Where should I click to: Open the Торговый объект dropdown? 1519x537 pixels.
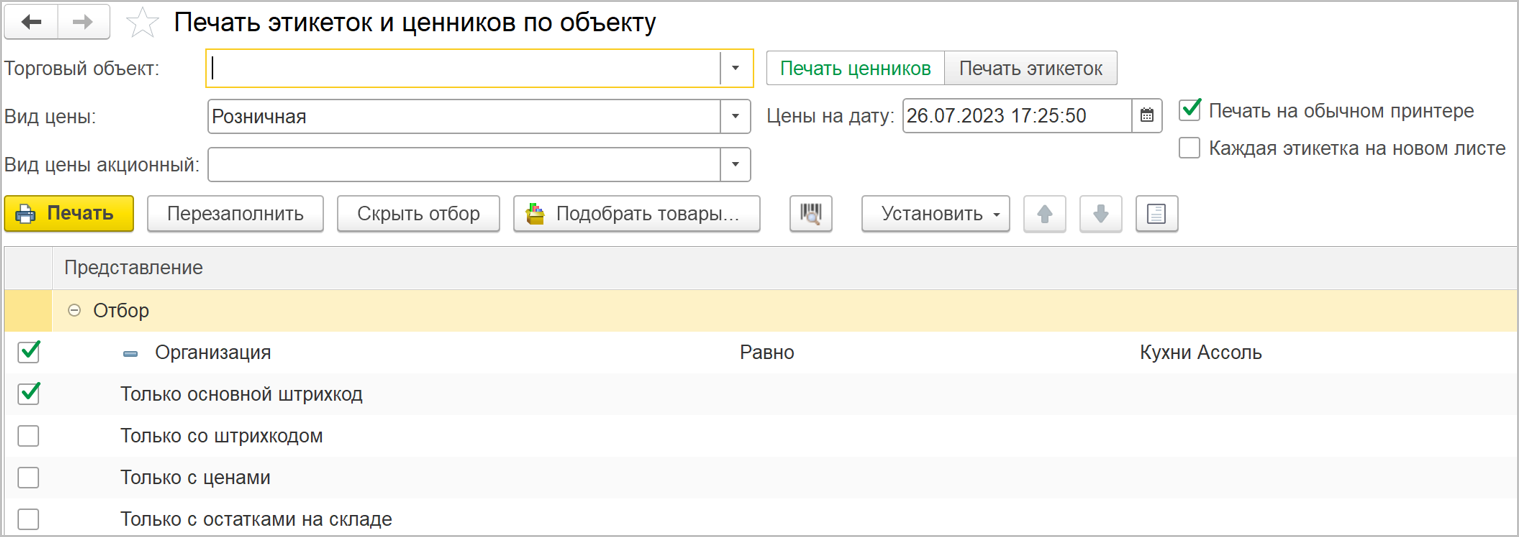(x=735, y=69)
